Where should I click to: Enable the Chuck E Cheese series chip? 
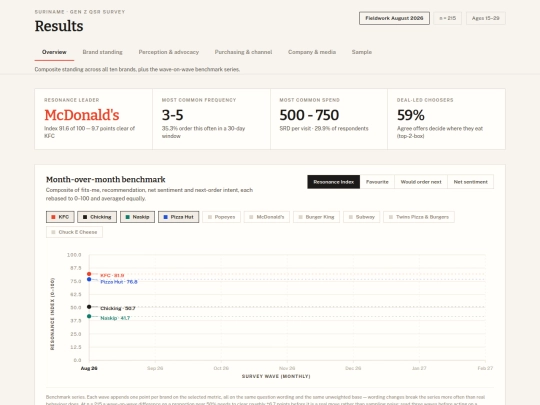(x=74, y=232)
